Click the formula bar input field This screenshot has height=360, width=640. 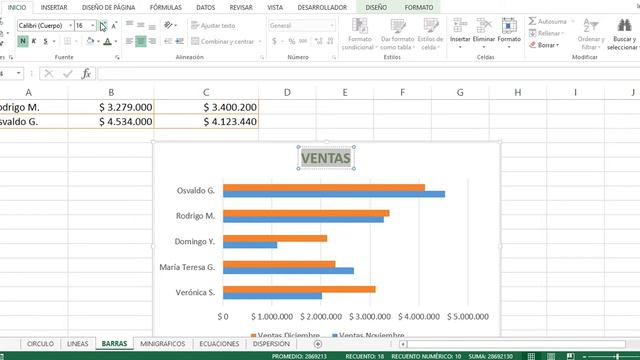pyautogui.click(x=368, y=73)
